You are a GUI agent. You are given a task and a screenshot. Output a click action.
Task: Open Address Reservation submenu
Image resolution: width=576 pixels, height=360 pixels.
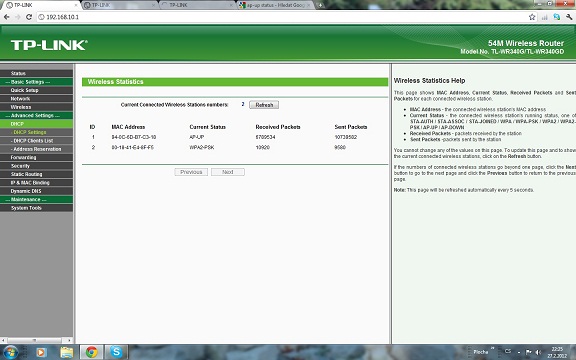click(x=36, y=149)
